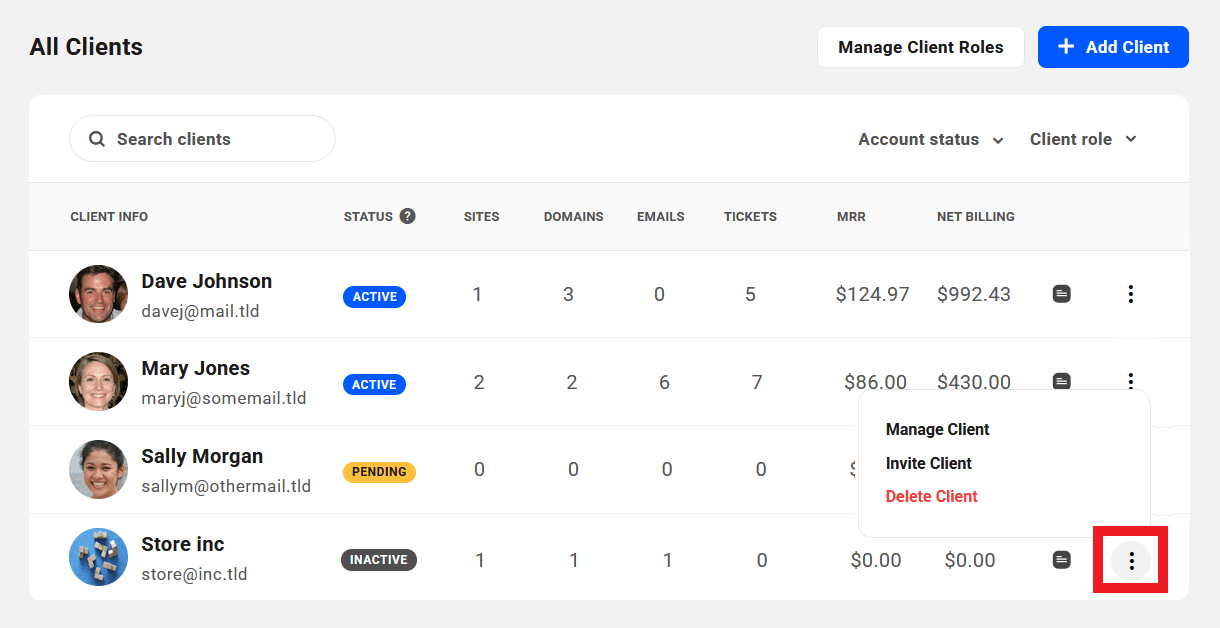The image size is (1220, 628).
Task: Click the SITES column header
Action: click(481, 216)
